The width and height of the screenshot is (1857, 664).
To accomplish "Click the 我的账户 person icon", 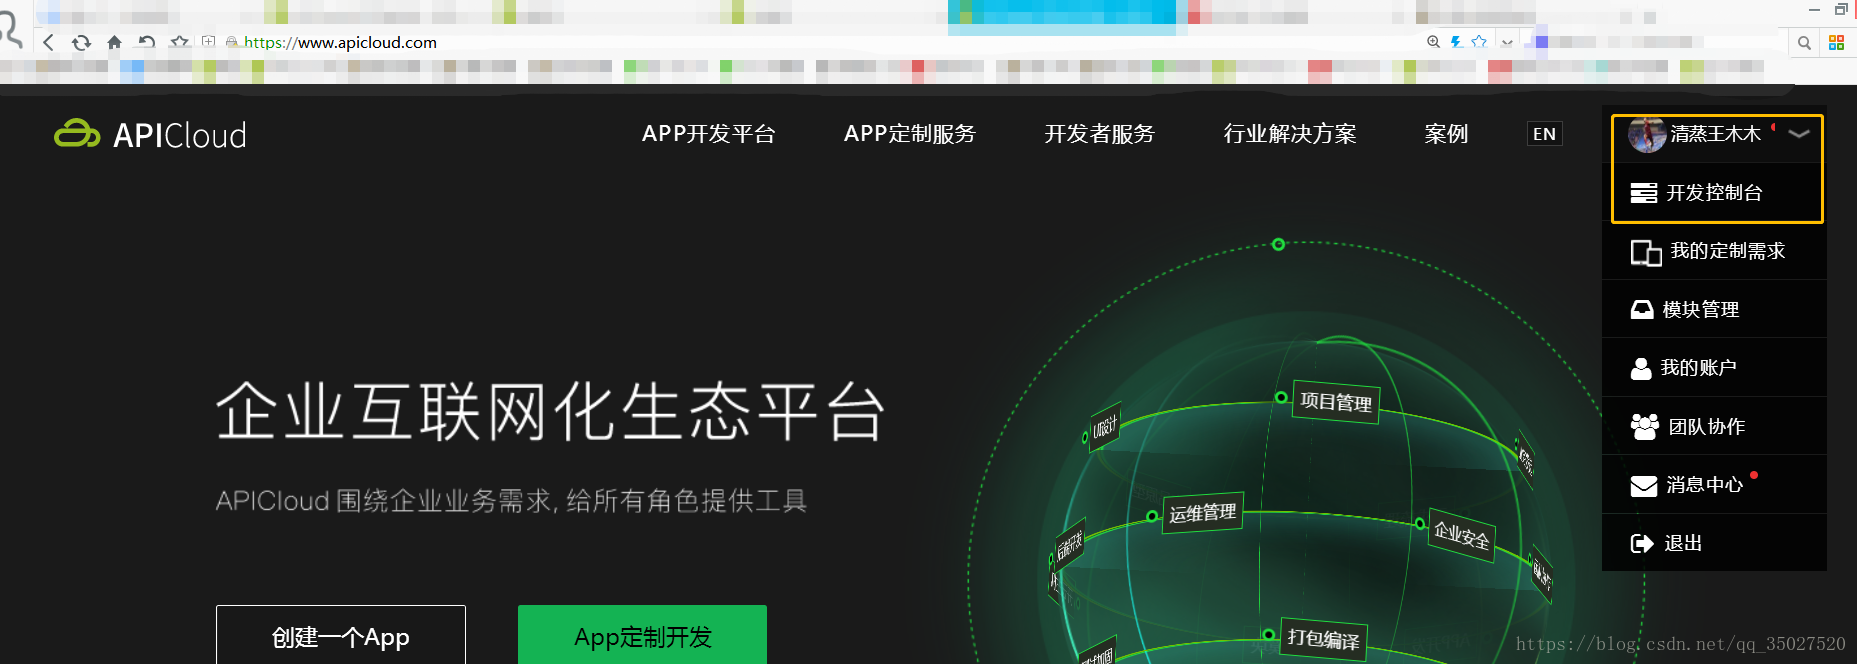I will pos(1641,368).
